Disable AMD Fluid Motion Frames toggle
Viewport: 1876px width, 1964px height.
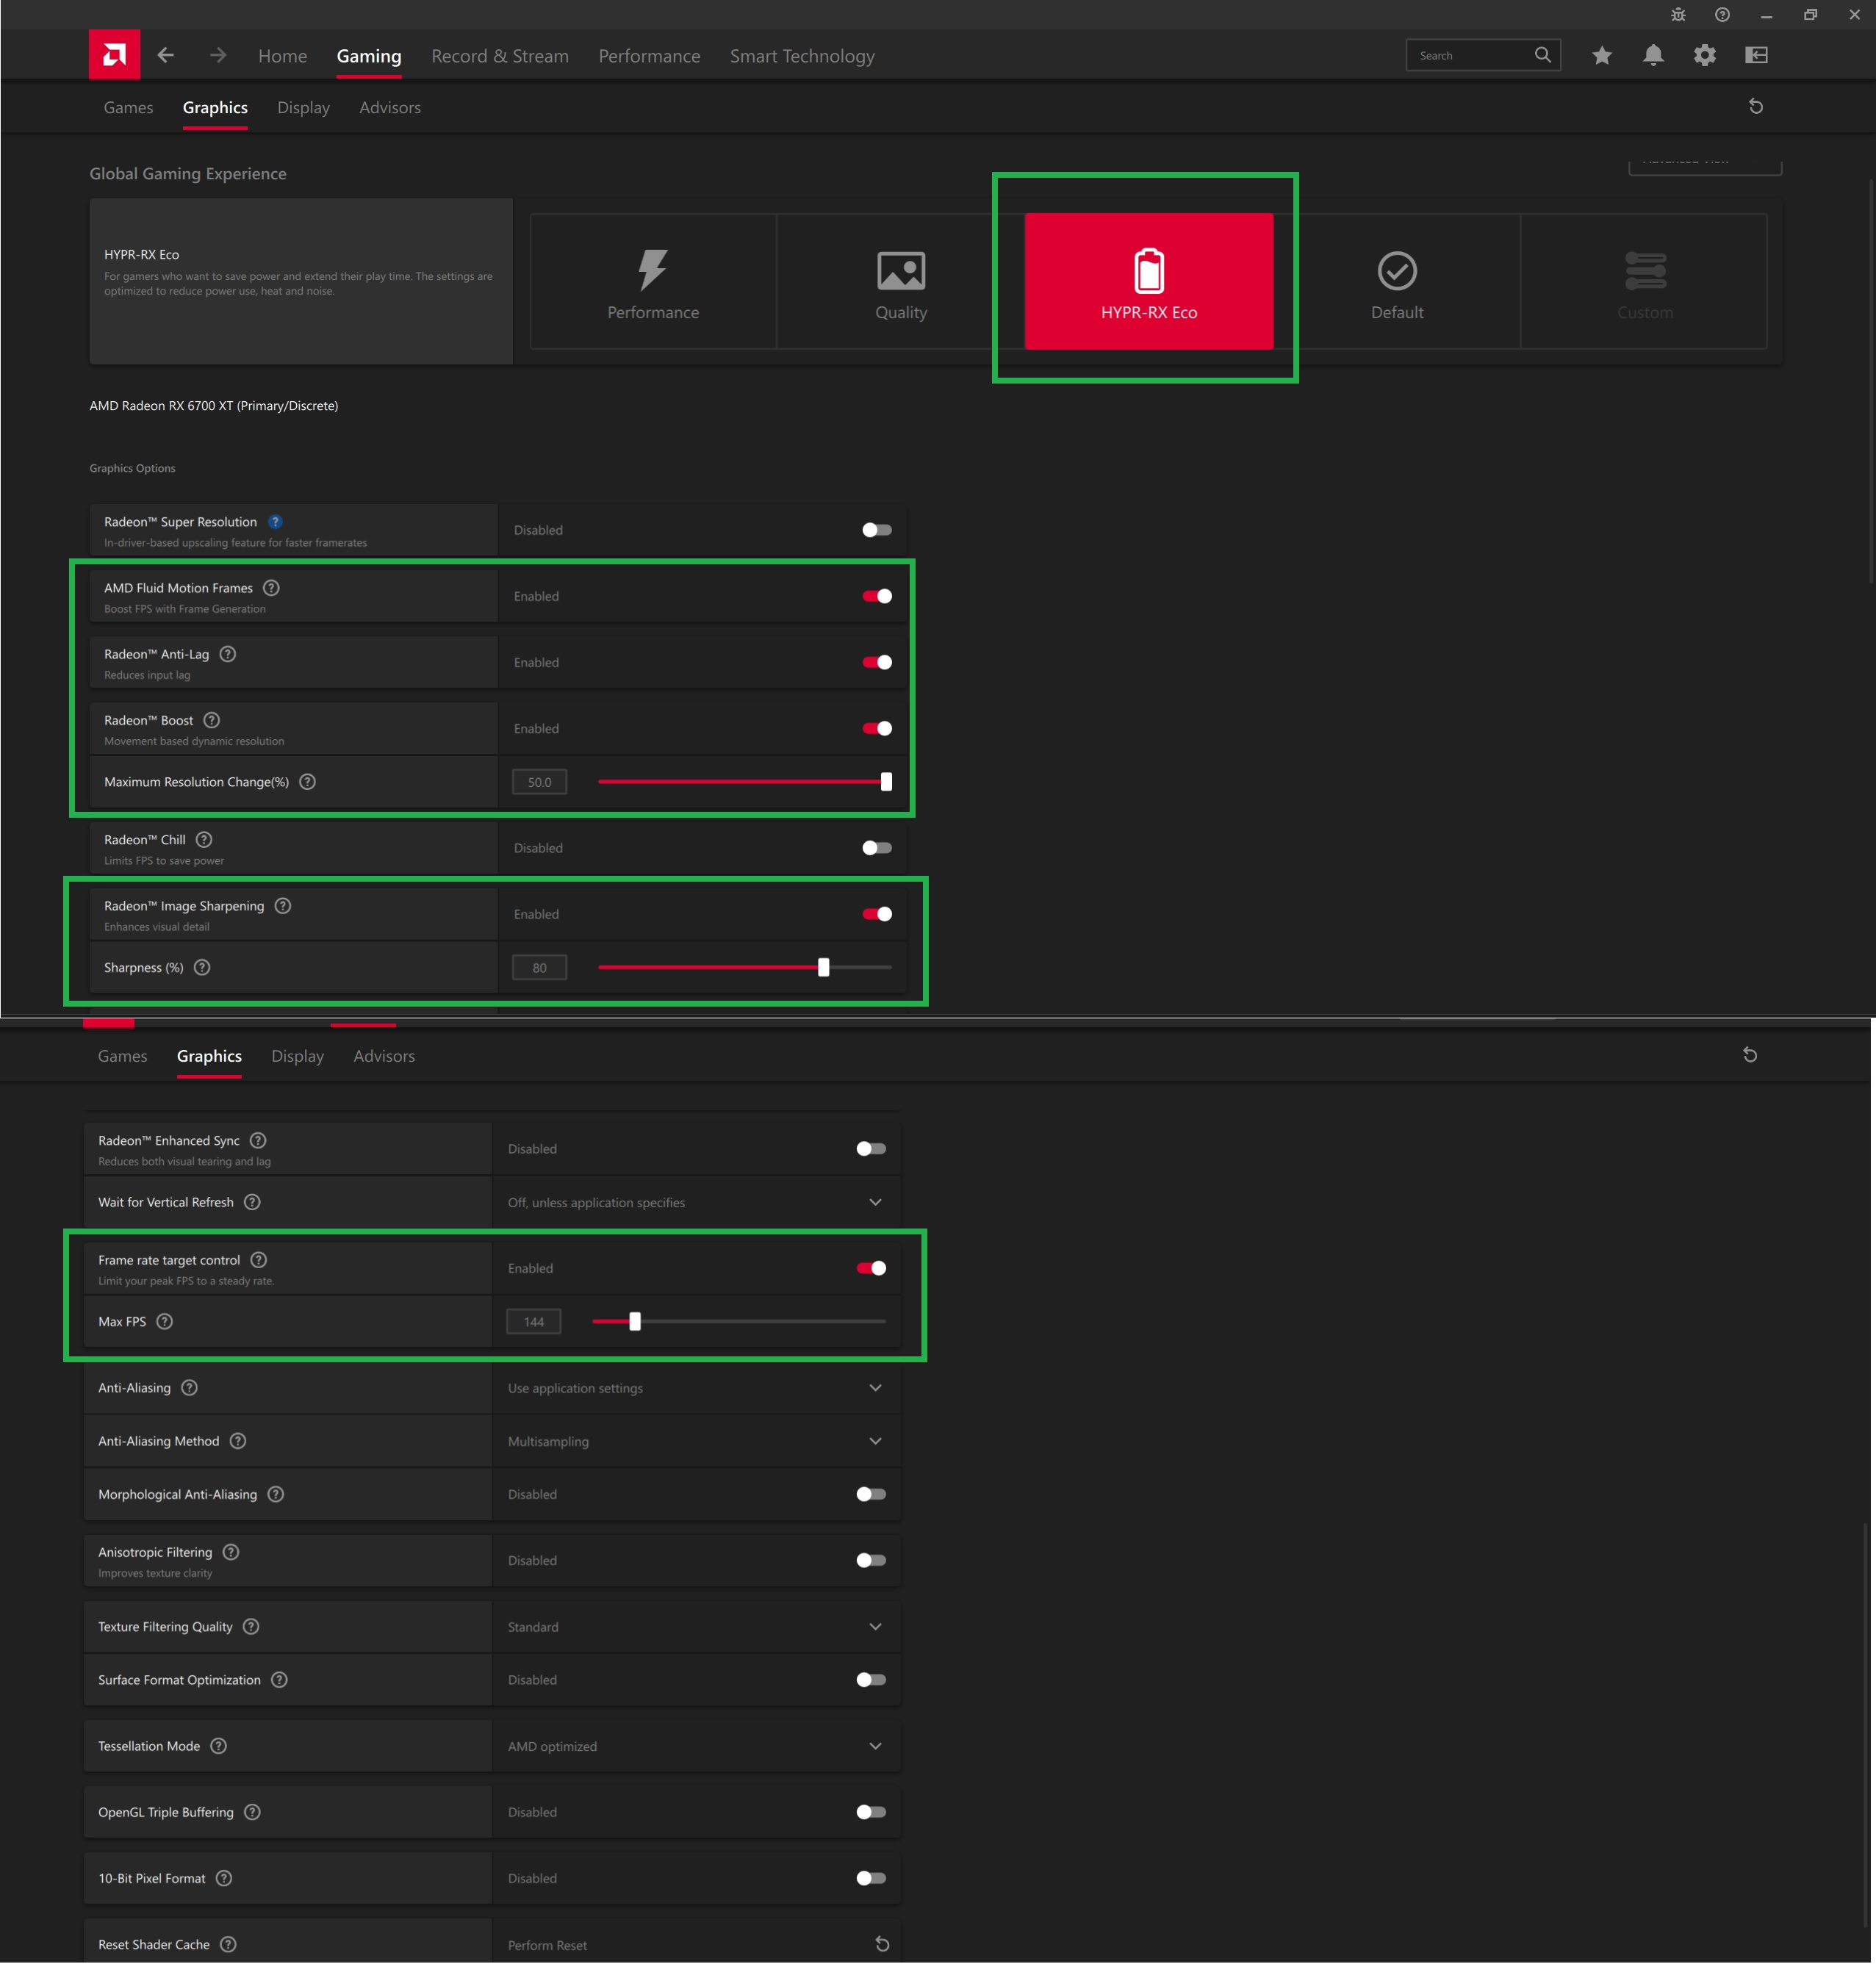click(x=876, y=596)
